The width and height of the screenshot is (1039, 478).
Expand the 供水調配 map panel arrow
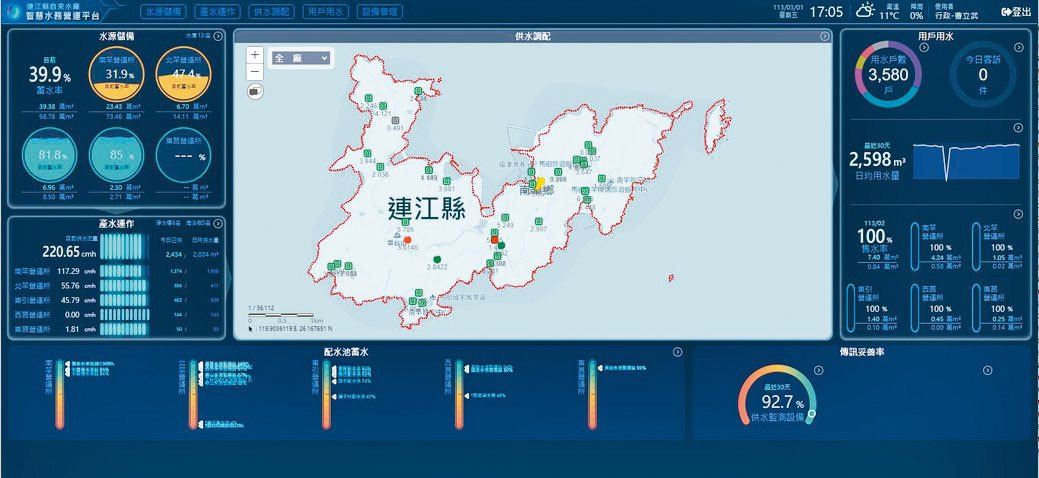click(824, 36)
